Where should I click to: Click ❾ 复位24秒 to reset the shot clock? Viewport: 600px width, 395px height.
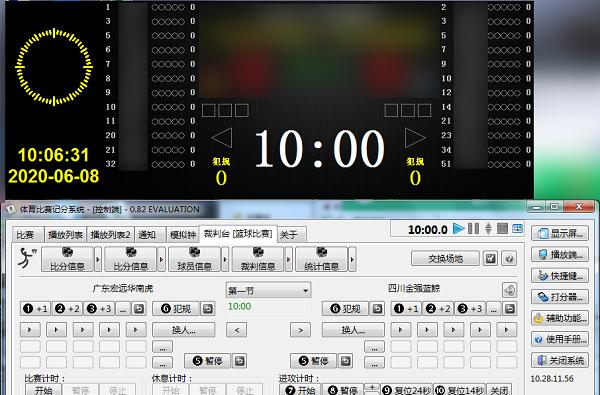pyautogui.click(x=406, y=390)
